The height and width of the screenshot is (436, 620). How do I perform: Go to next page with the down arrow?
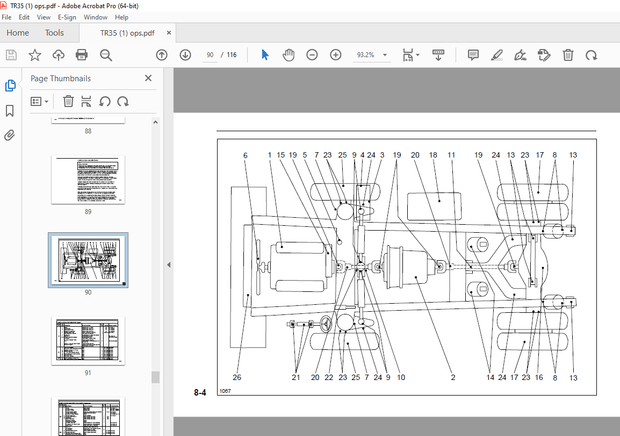click(x=185, y=55)
